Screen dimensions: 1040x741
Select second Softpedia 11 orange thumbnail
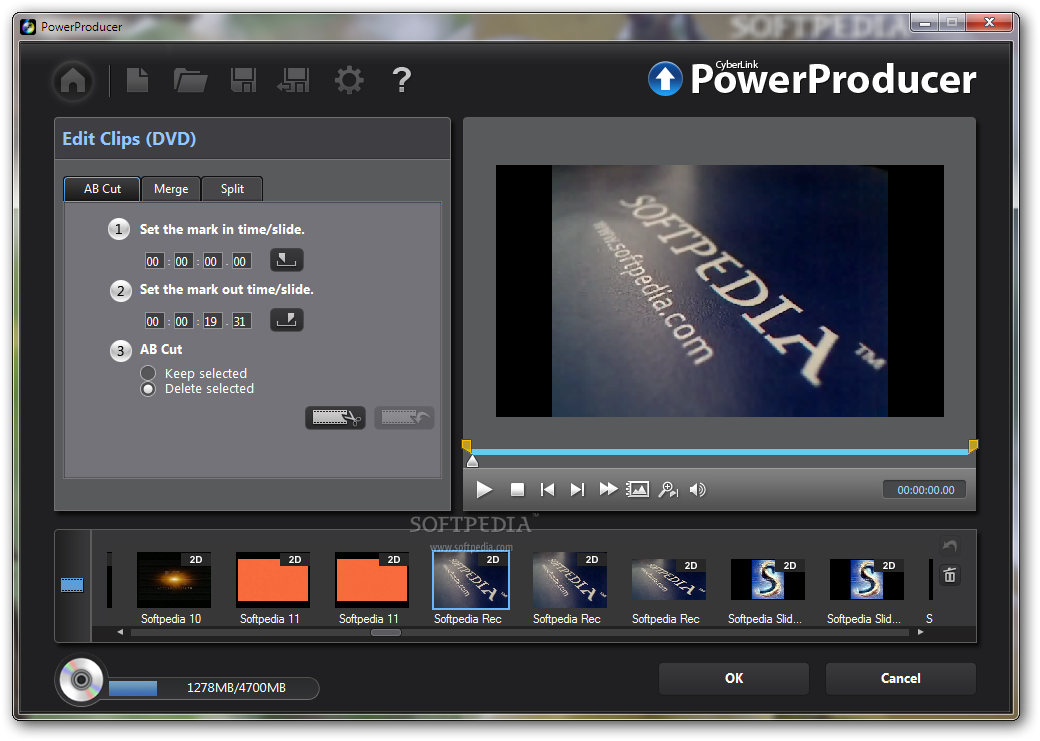[x=371, y=580]
